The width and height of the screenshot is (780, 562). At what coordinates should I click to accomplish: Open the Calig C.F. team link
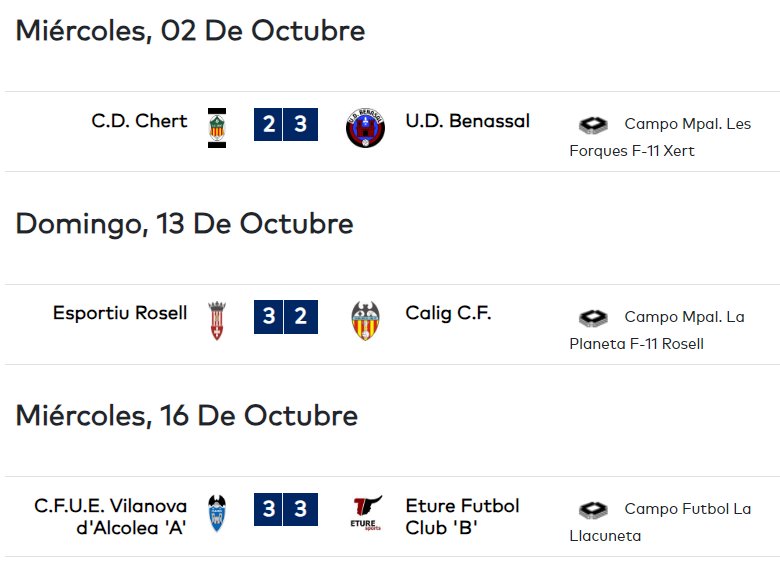448,313
